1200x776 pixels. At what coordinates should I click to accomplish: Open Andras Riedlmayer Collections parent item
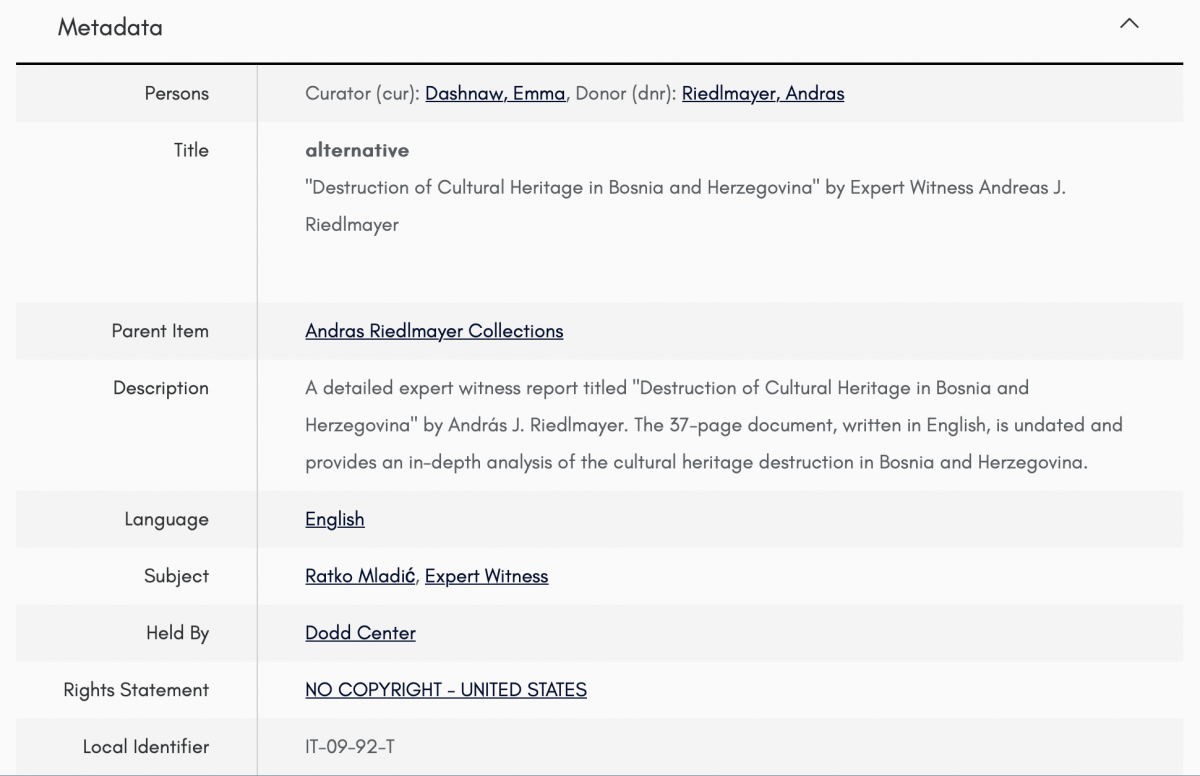tap(434, 331)
